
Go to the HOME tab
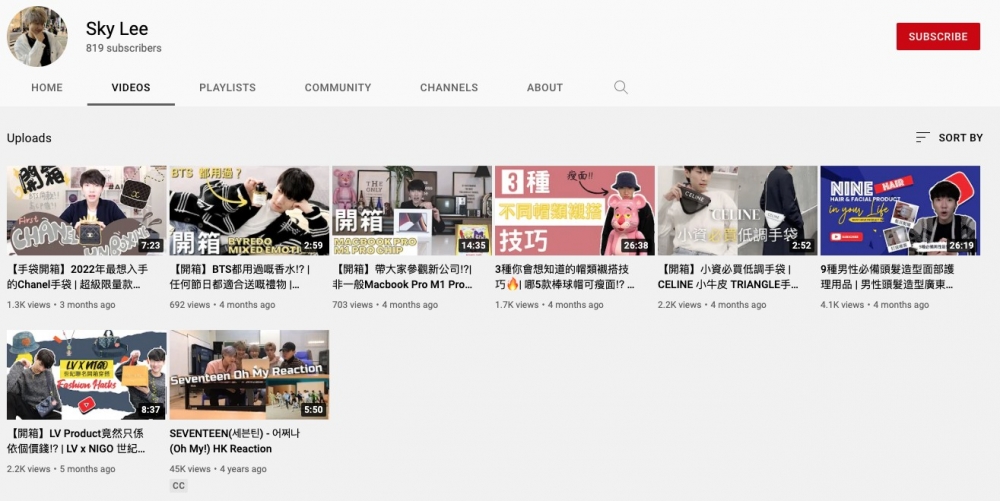click(x=47, y=87)
